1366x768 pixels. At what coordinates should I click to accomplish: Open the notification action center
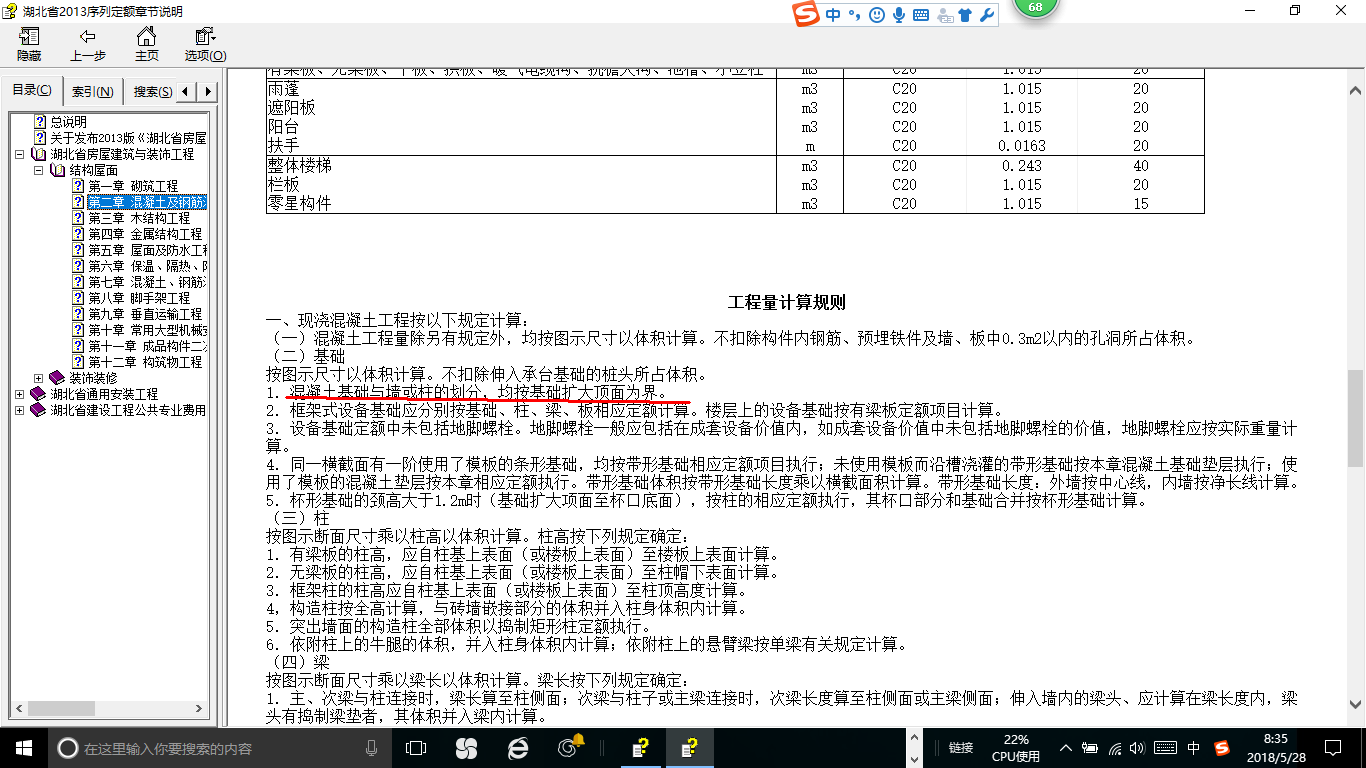coord(1332,747)
